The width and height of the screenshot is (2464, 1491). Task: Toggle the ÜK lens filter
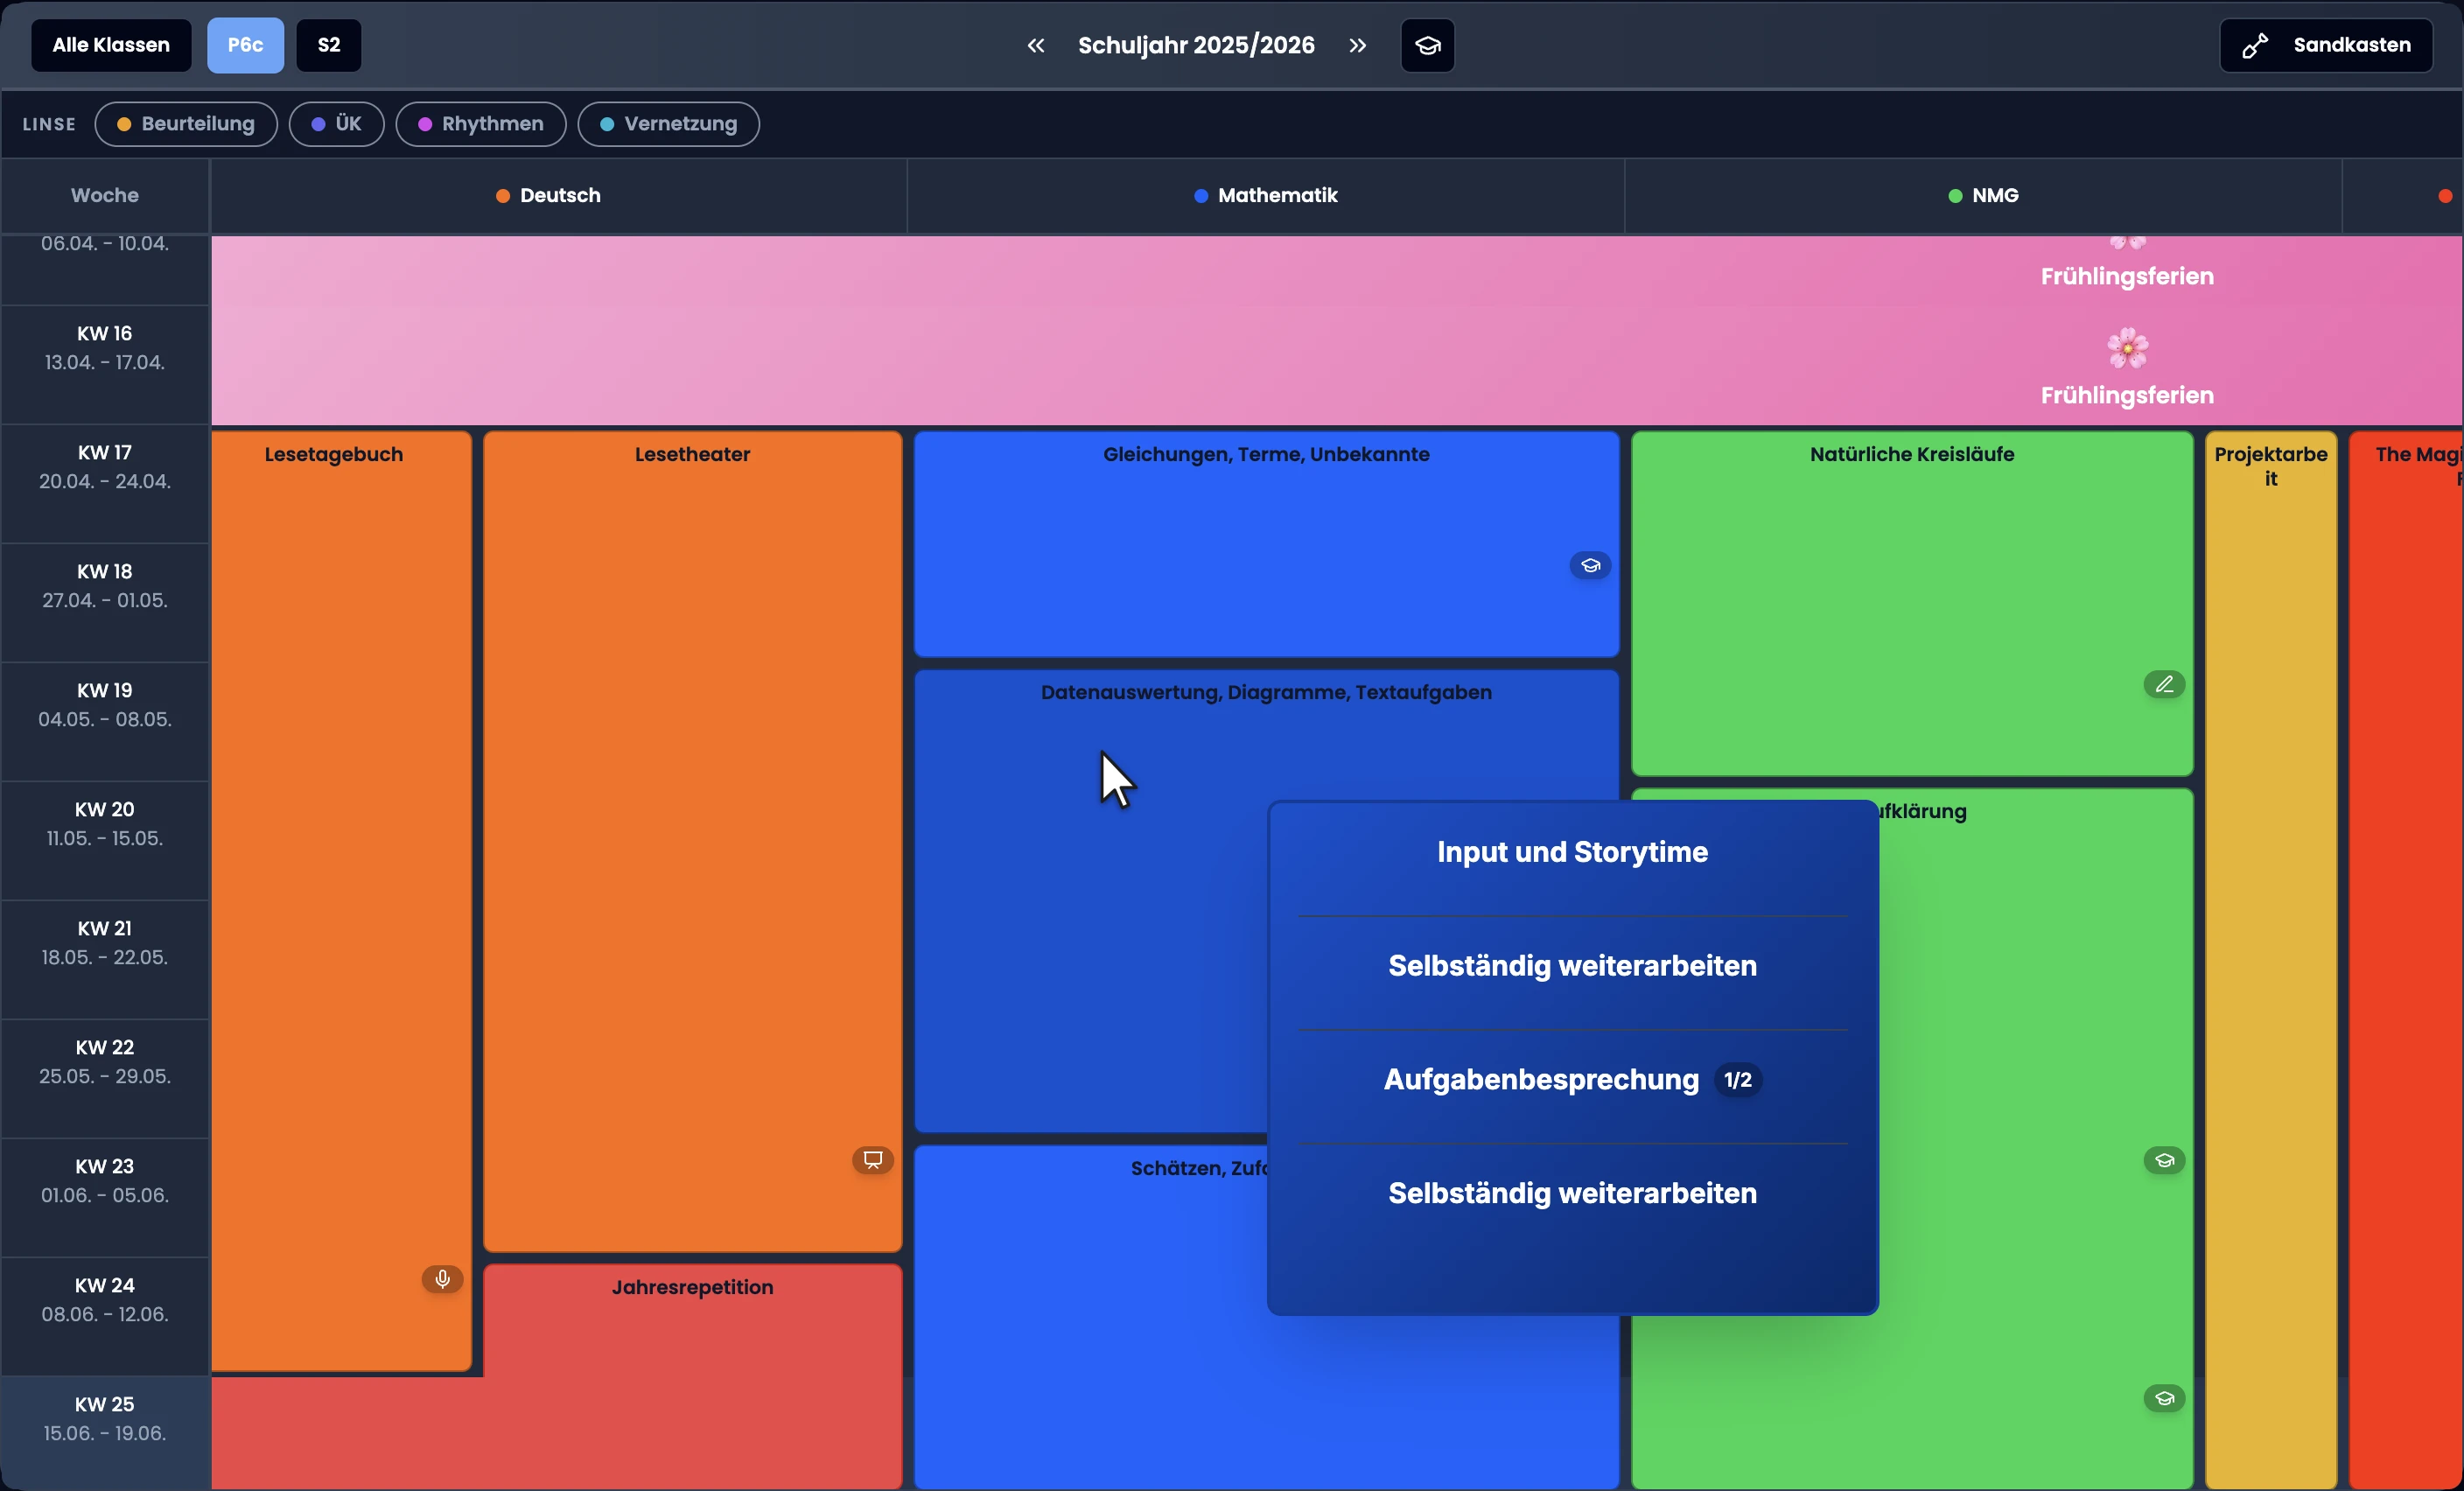[x=336, y=124]
